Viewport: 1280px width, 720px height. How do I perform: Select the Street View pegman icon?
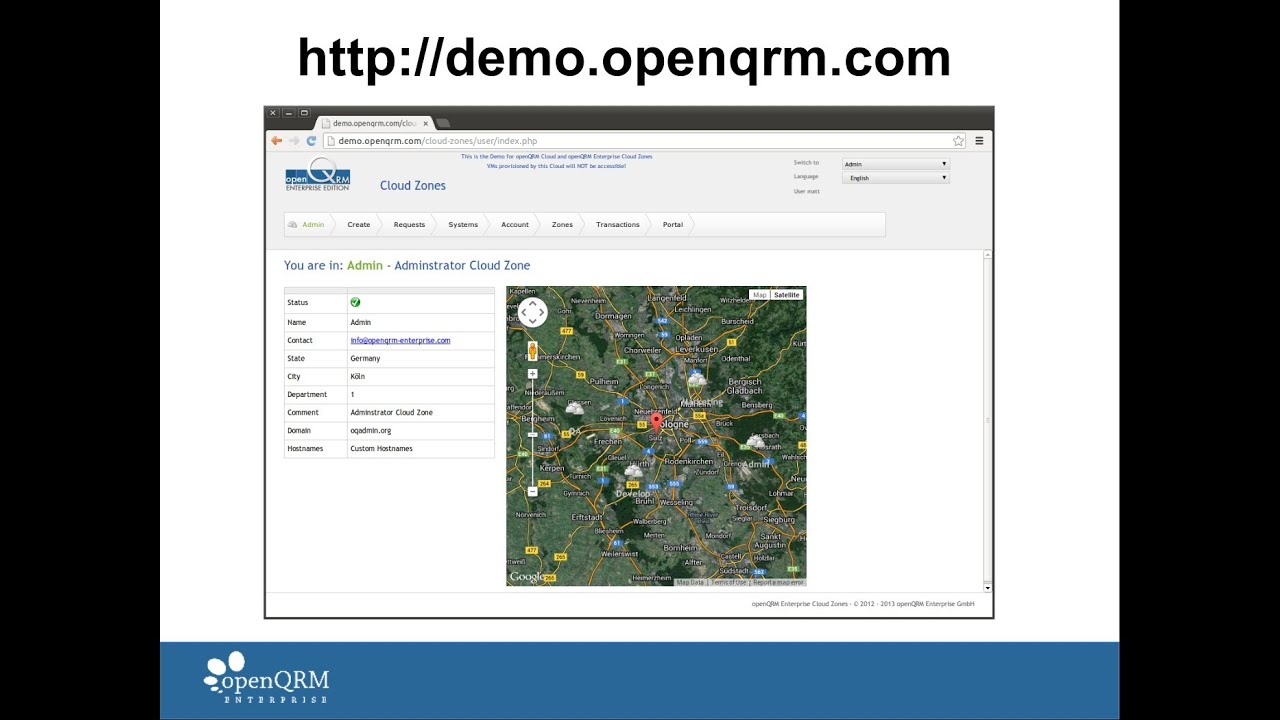click(x=532, y=351)
